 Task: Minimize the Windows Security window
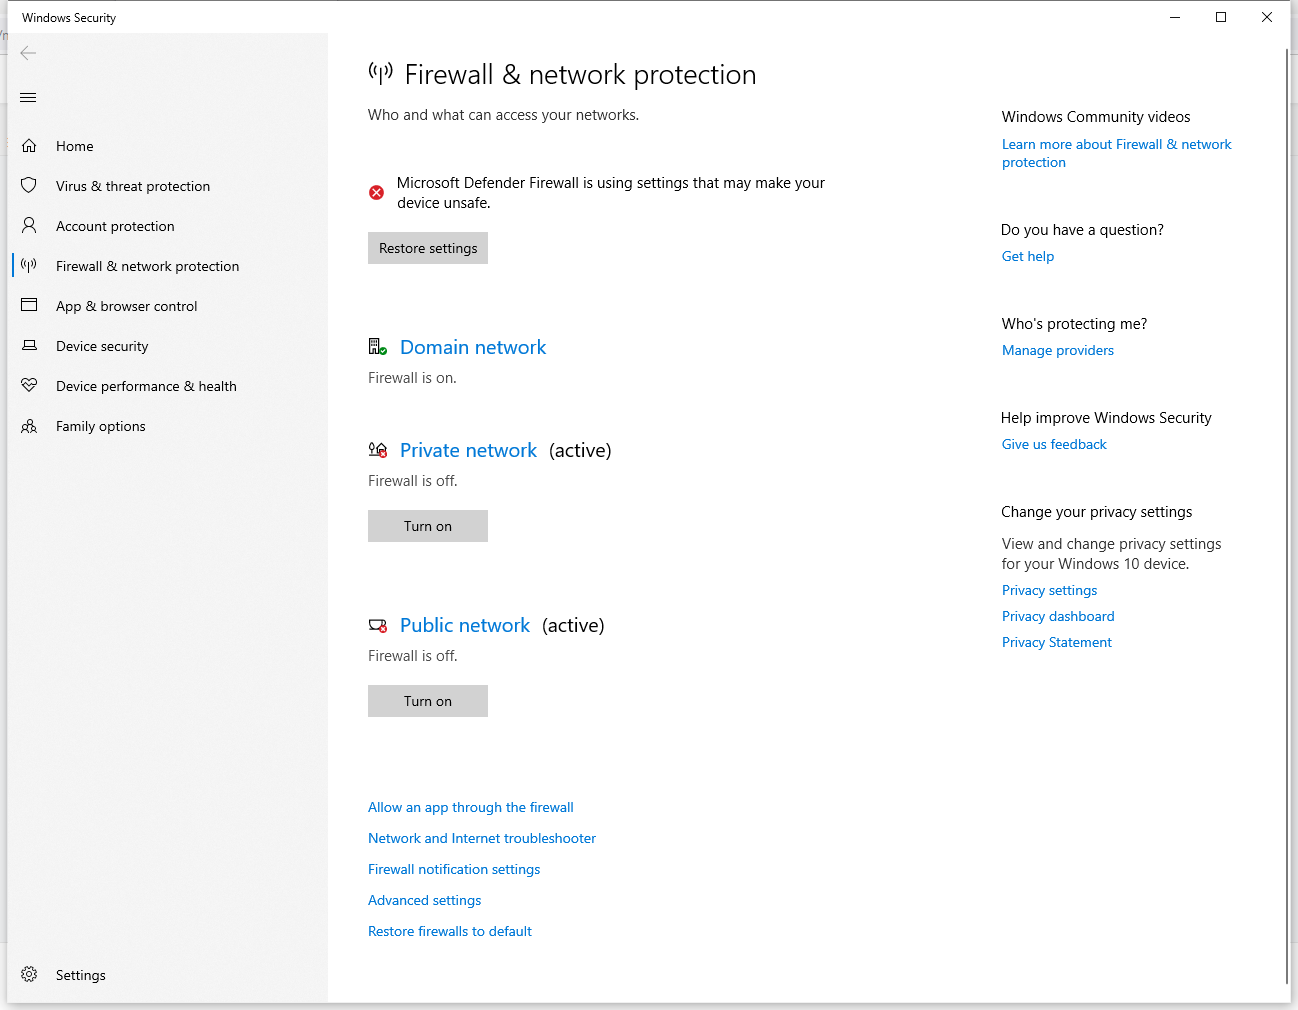click(x=1175, y=17)
